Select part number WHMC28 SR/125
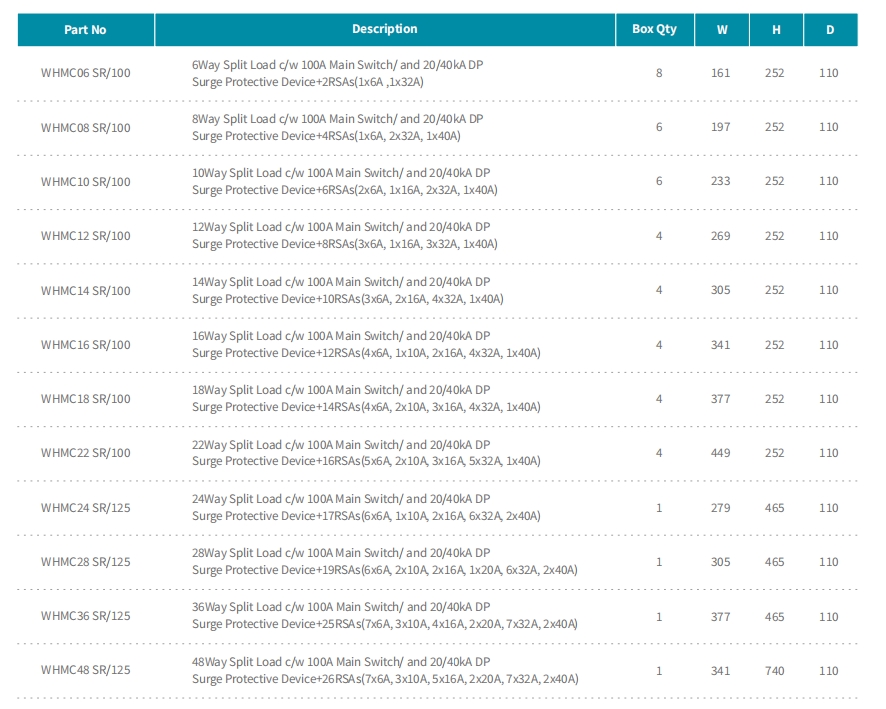 (85, 562)
